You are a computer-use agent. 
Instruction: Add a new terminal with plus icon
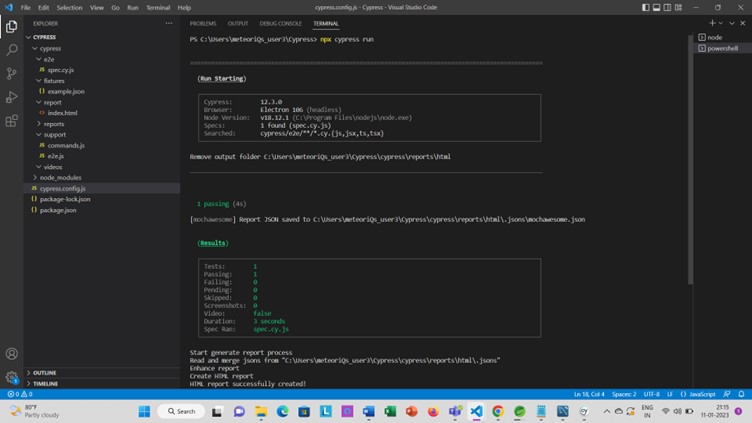(712, 23)
